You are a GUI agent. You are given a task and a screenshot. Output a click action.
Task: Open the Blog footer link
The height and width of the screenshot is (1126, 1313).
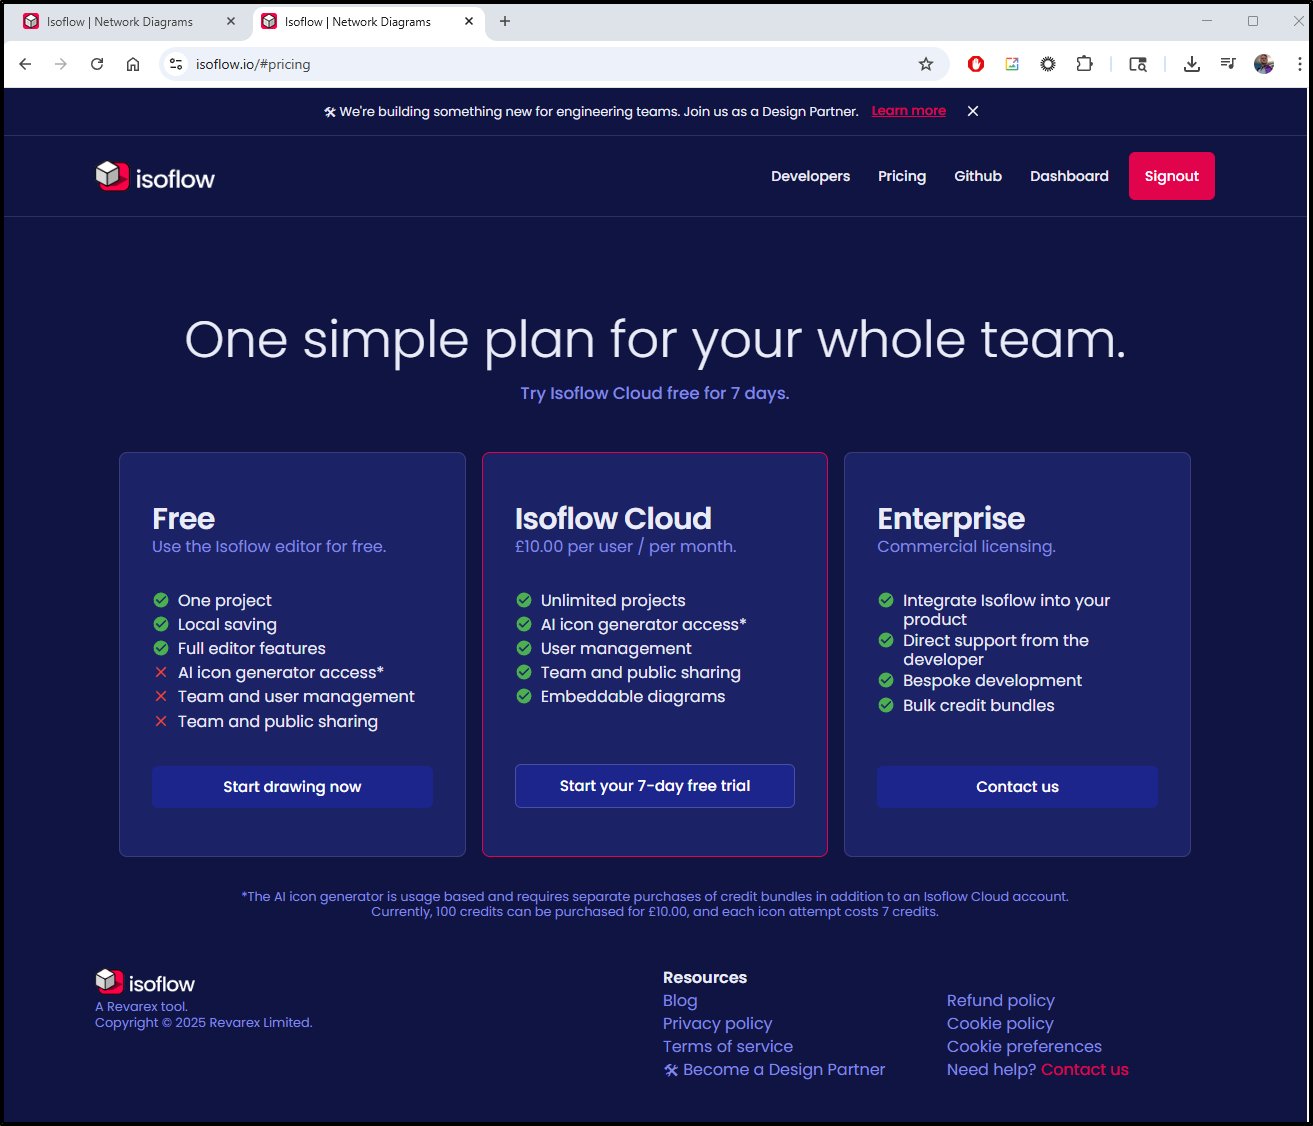click(680, 1000)
